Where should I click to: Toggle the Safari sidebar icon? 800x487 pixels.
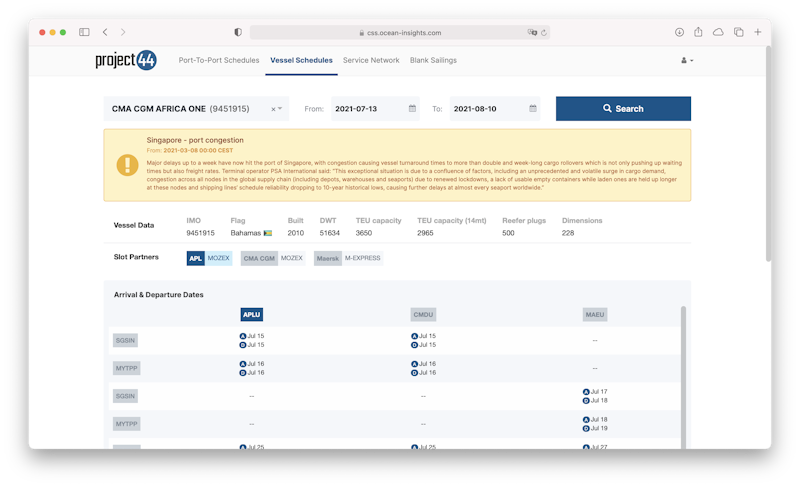(84, 32)
